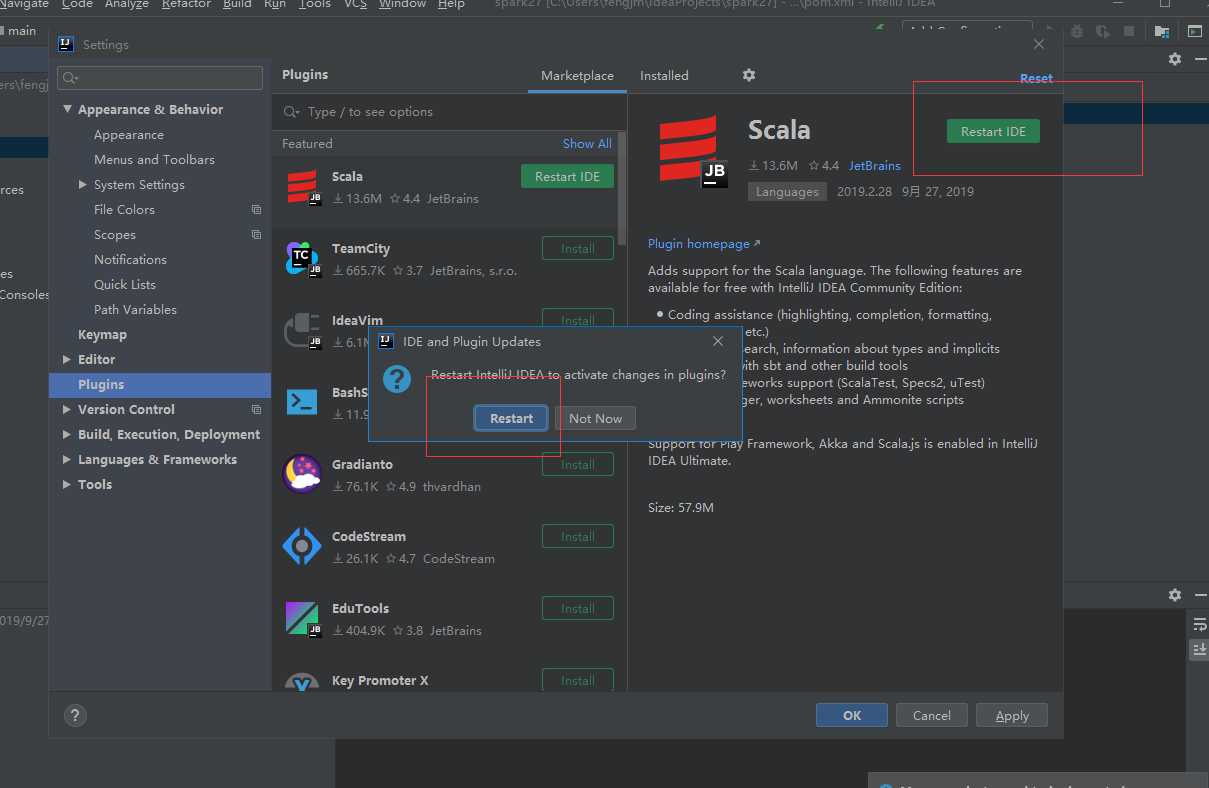Click the question icon in the update dialog
Screen dimensions: 1209x788
[x=397, y=379]
